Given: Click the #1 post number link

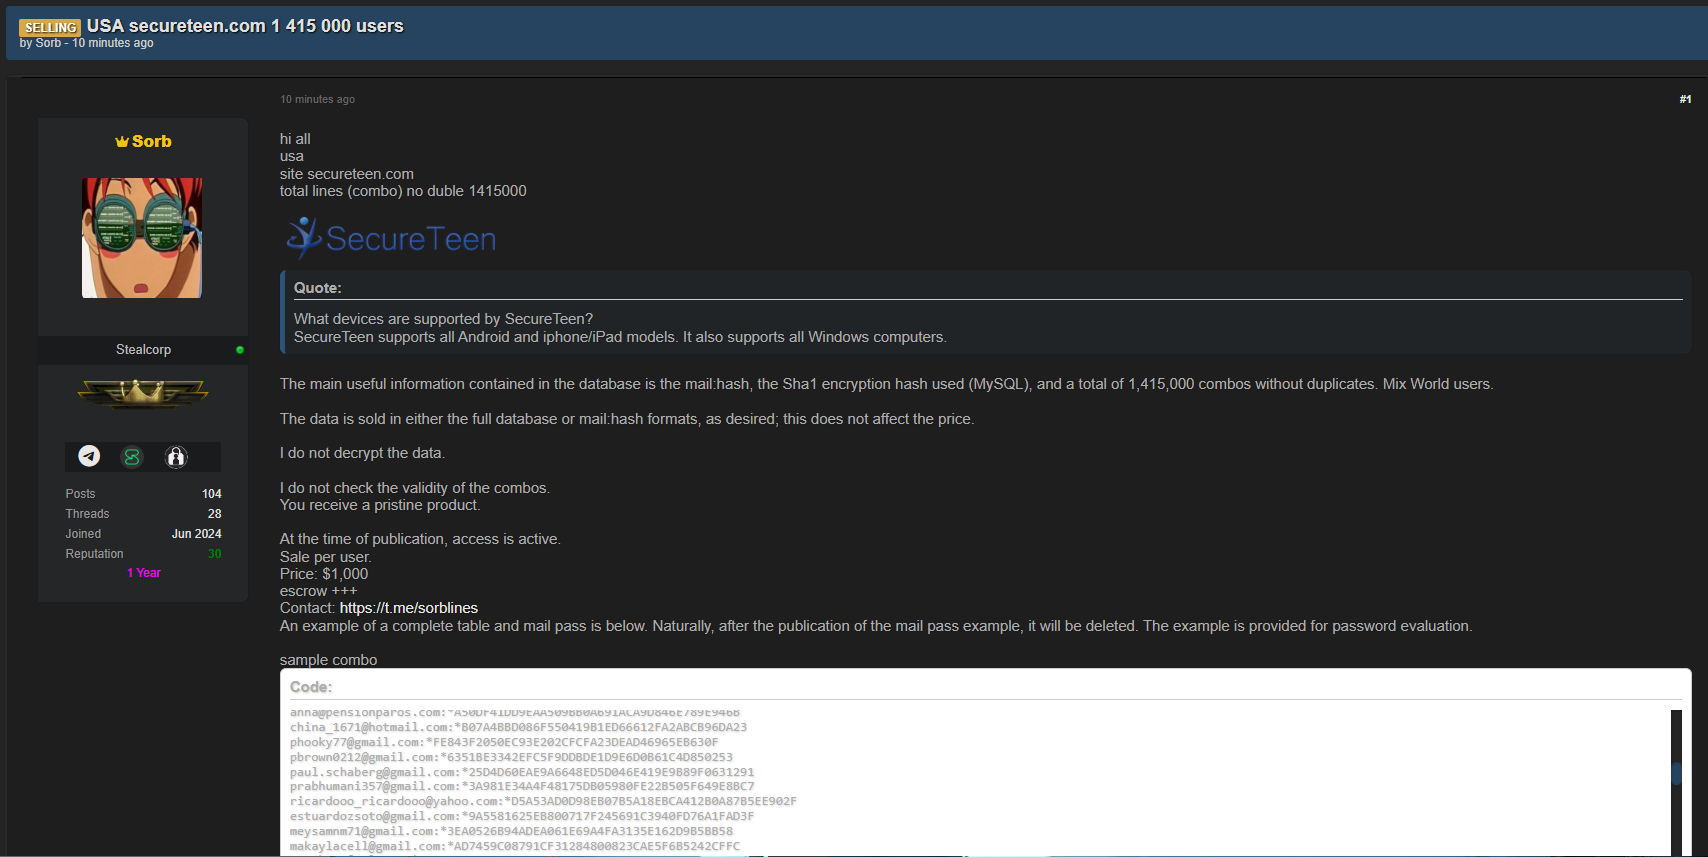Looking at the screenshot, I should (1685, 99).
